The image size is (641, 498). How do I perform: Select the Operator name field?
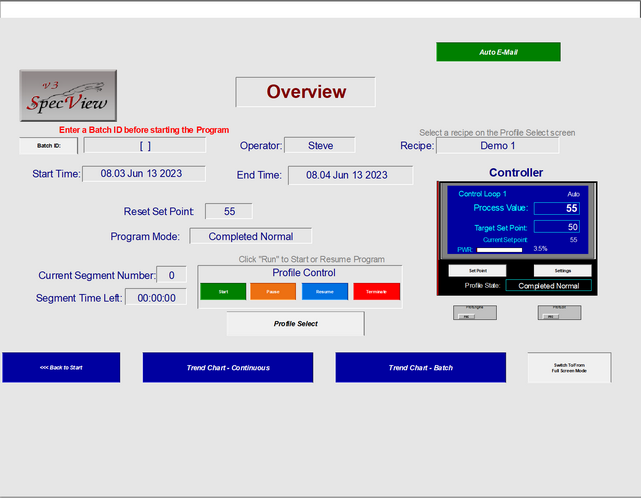pyautogui.click(x=320, y=145)
